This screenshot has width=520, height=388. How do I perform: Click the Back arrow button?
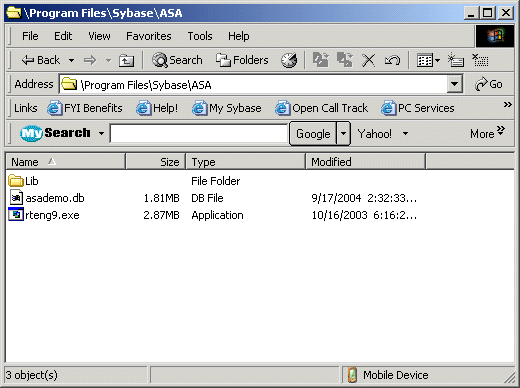(x=40, y=60)
